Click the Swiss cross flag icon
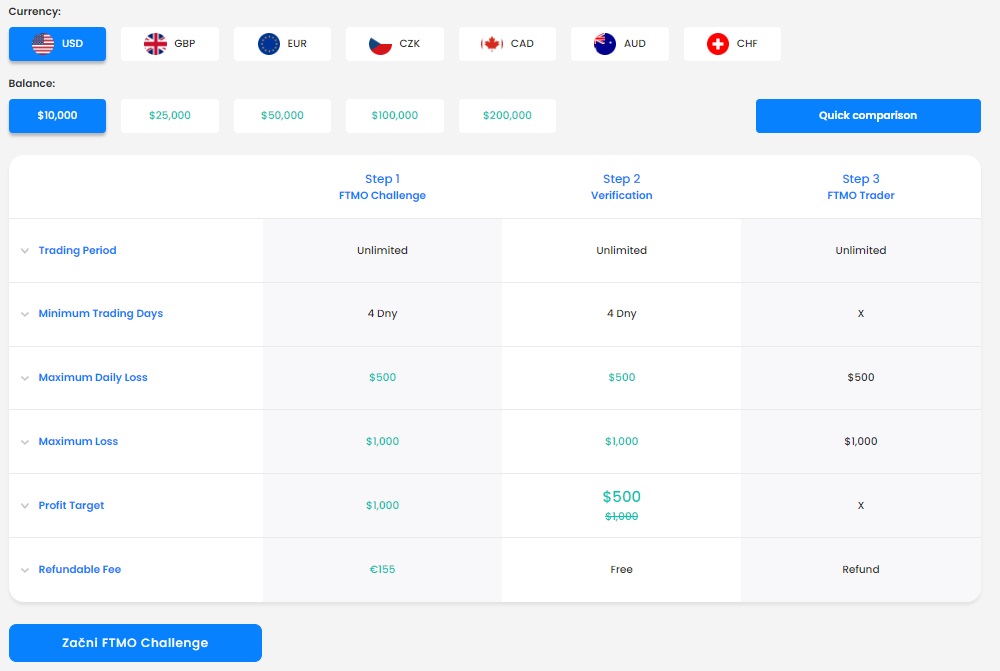The width and height of the screenshot is (1000, 671). pos(717,43)
